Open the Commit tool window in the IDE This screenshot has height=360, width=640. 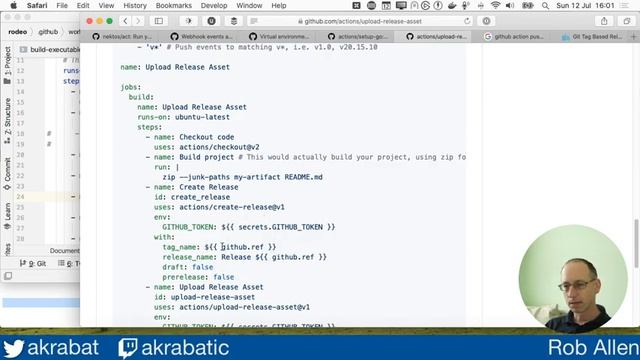tap(7, 174)
